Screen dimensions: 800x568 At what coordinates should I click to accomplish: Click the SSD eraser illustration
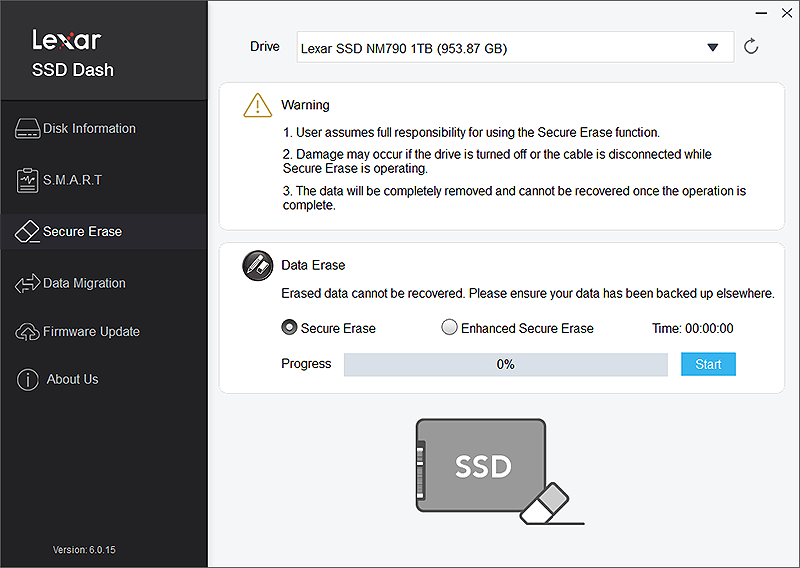coord(494,470)
